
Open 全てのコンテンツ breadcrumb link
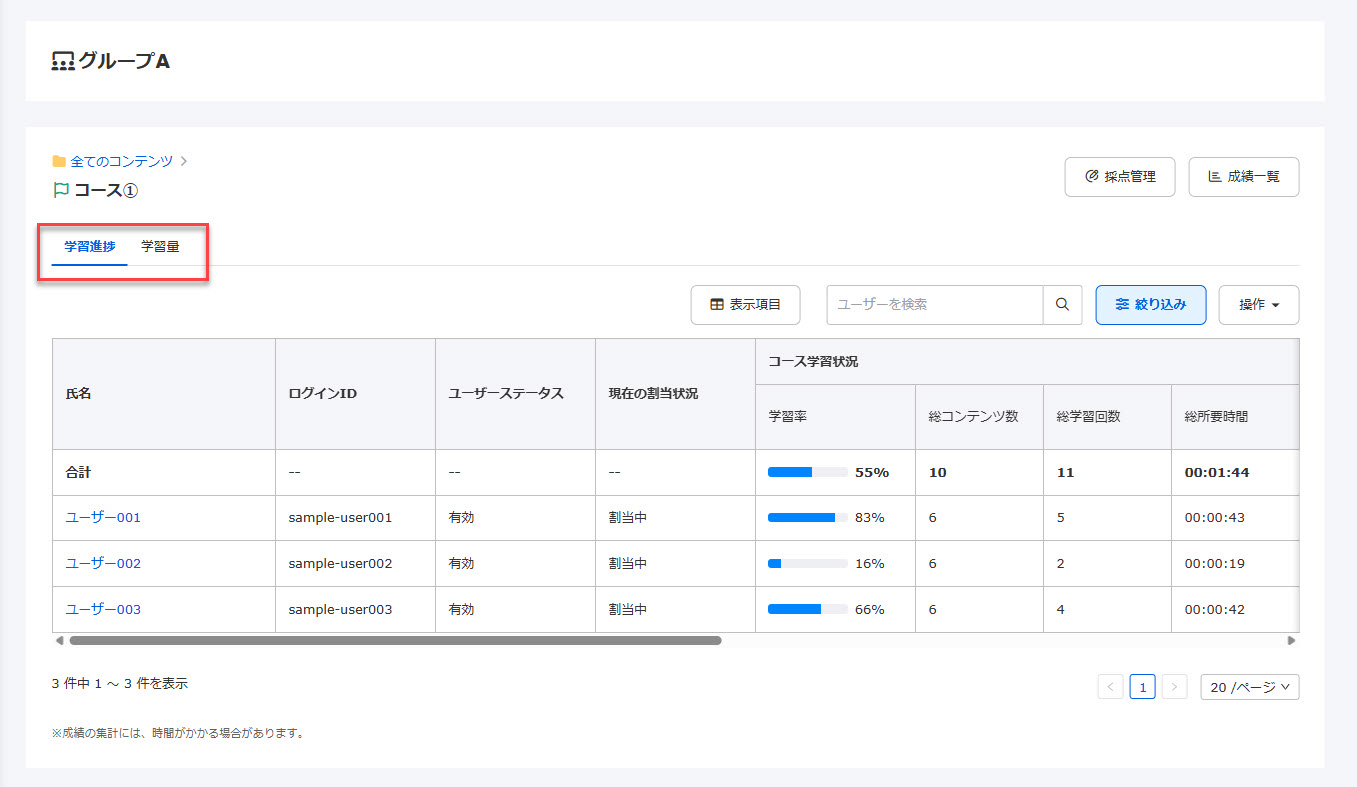121,161
